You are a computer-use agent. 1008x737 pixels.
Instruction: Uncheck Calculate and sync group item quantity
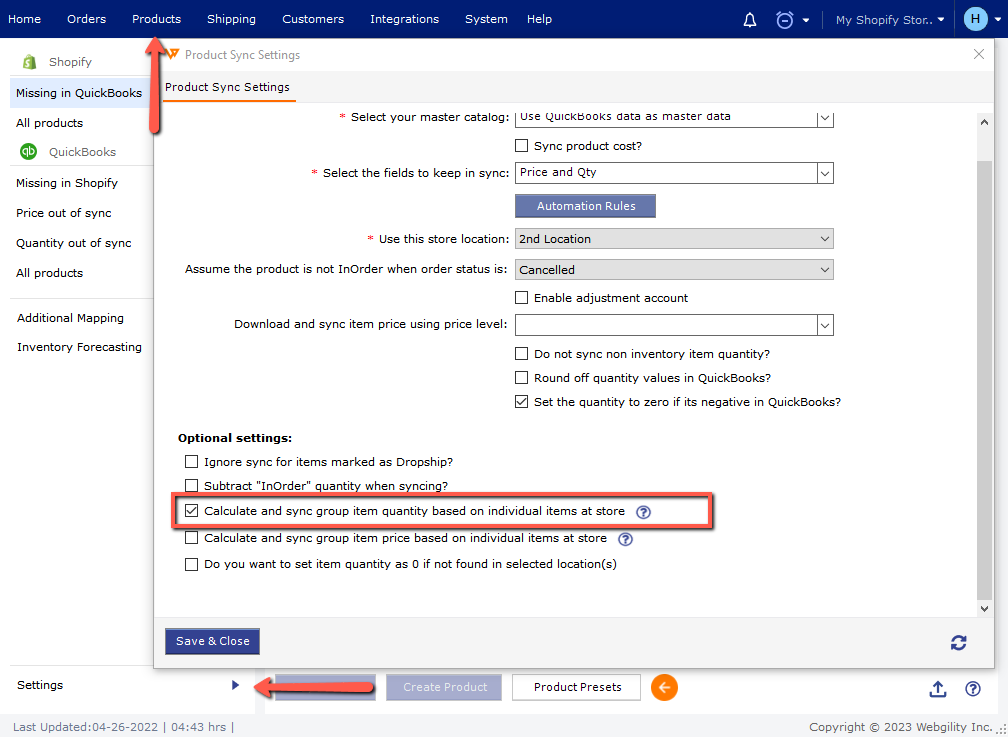191,511
